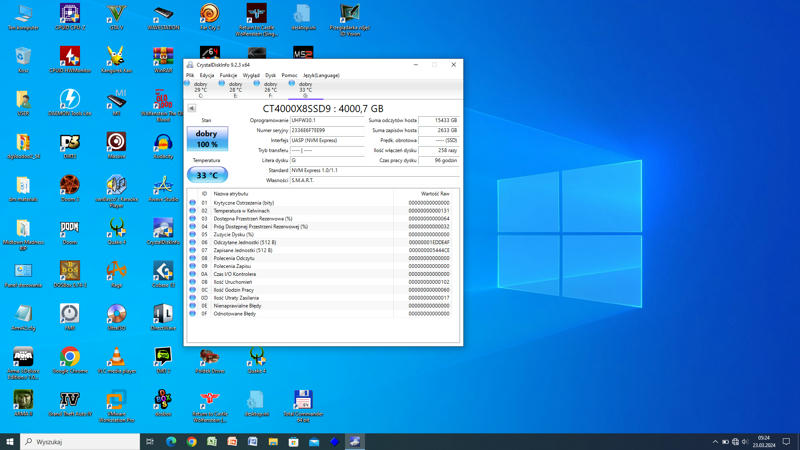
Task: Open the Plik menu in CrystalDiskInfo
Action: pos(190,76)
